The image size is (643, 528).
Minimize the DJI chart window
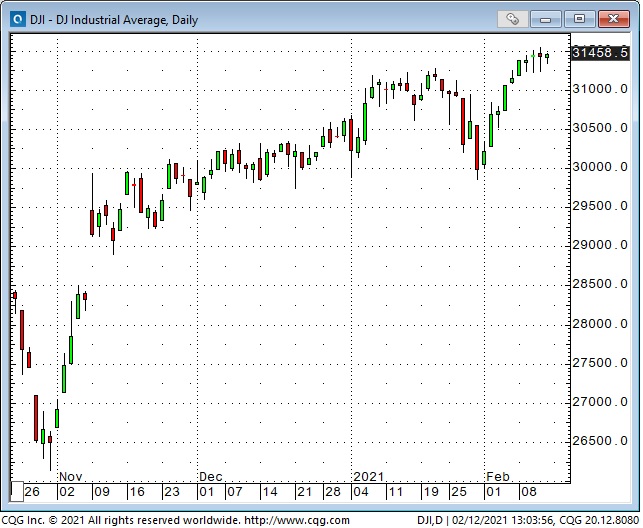[x=545, y=19]
